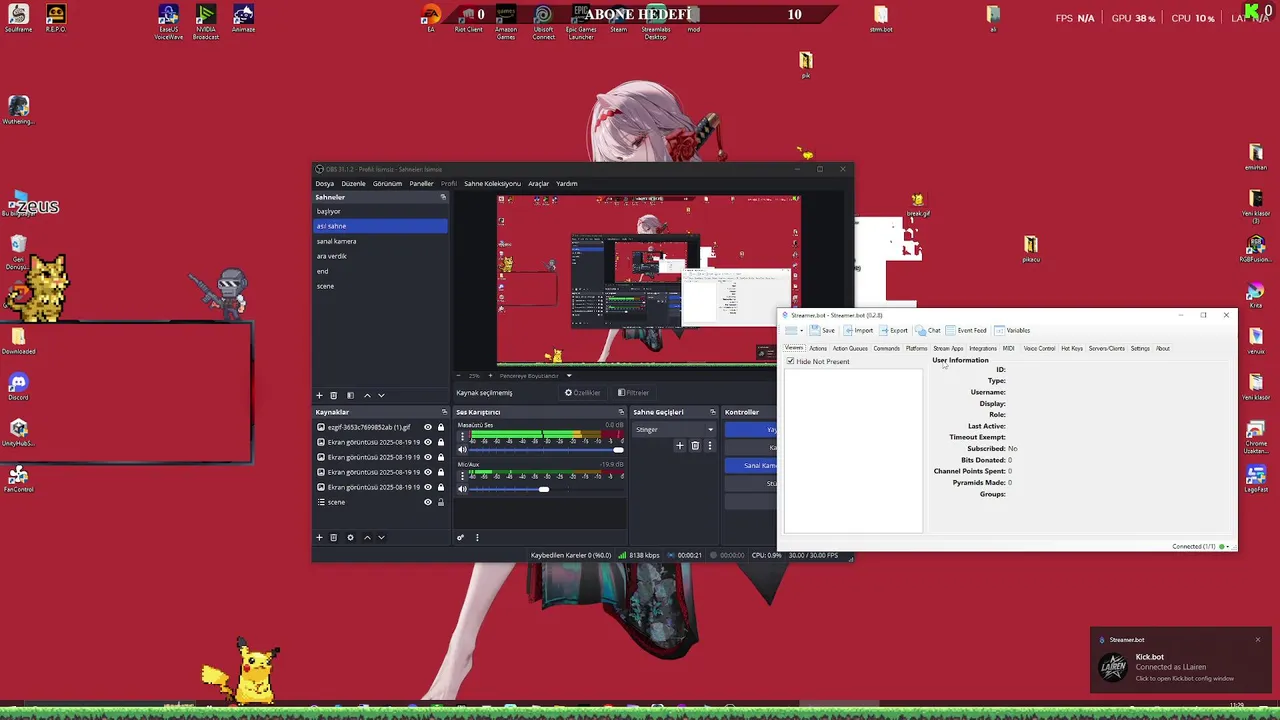
Task: Click Filtreler button in OBS
Action: pyautogui.click(x=633, y=393)
